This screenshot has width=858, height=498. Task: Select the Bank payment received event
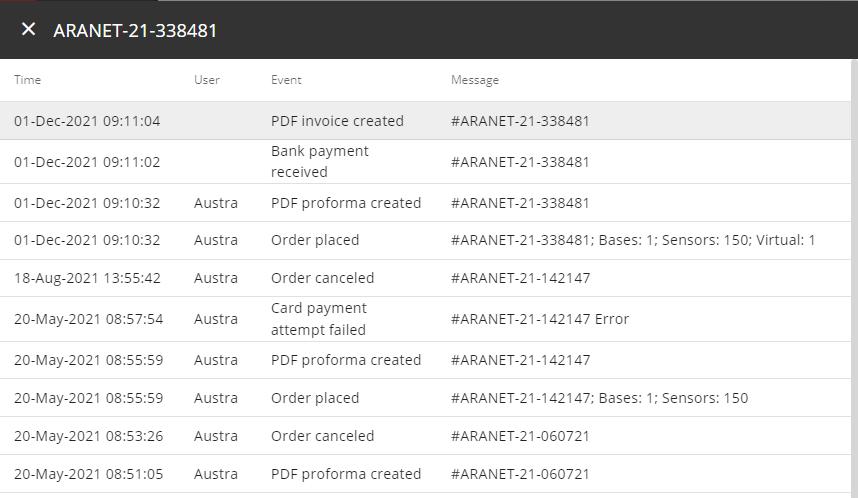pos(319,161)
